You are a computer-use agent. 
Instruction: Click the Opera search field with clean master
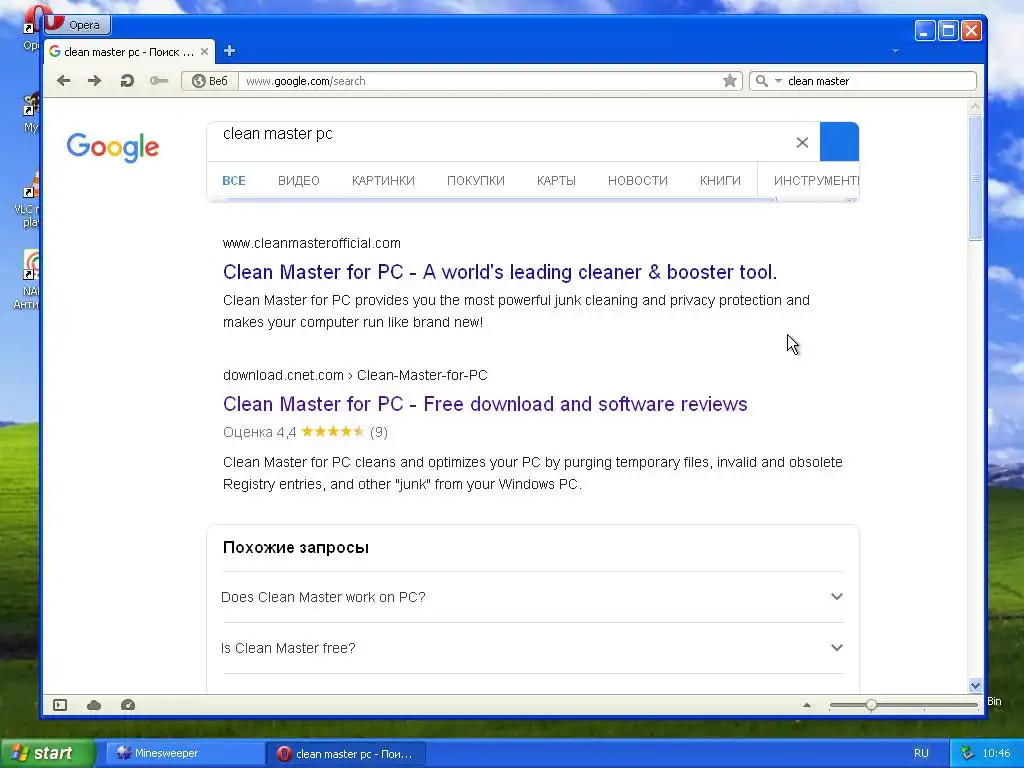878,81
